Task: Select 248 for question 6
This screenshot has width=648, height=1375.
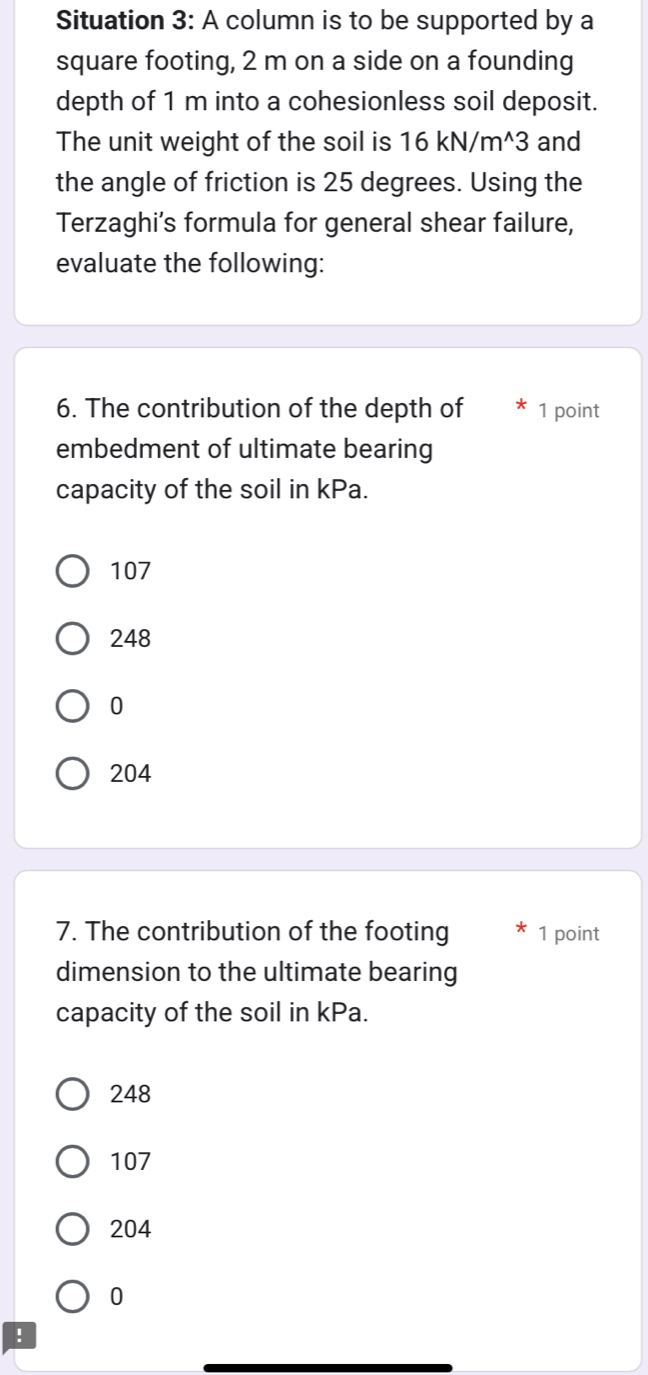Action: (73, 639)
